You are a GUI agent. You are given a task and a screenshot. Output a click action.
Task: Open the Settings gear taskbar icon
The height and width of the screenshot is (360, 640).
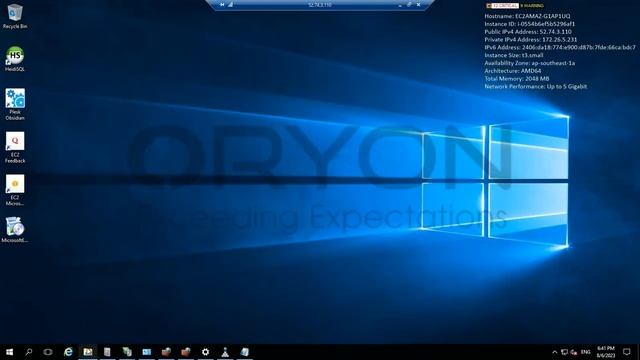[x=205, y=352]
